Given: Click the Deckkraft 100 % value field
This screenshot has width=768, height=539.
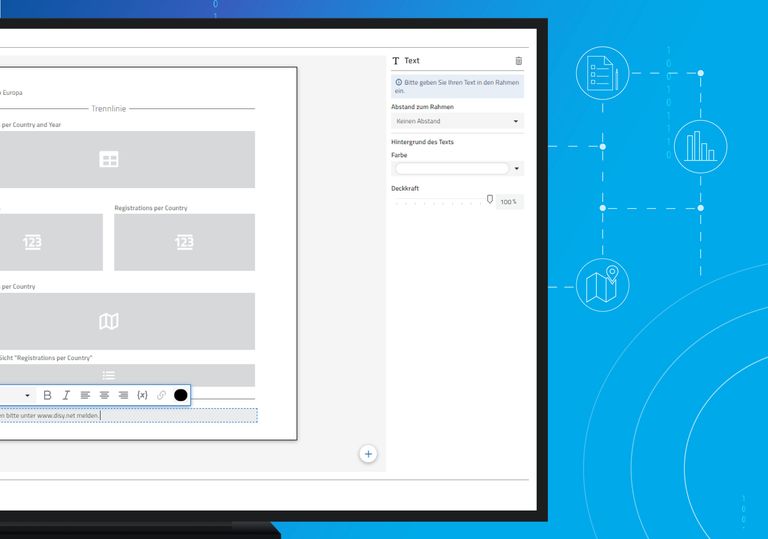Looking at the screenshot, I should [509, 202].
